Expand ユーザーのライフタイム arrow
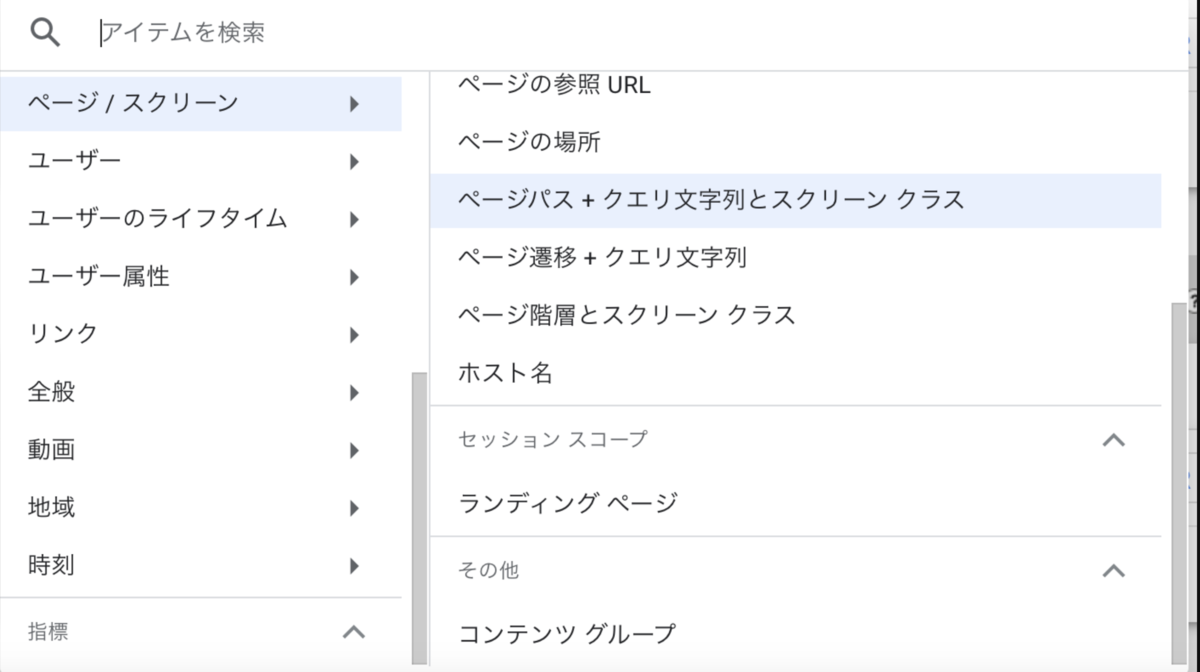 click(x=354, y=219)
